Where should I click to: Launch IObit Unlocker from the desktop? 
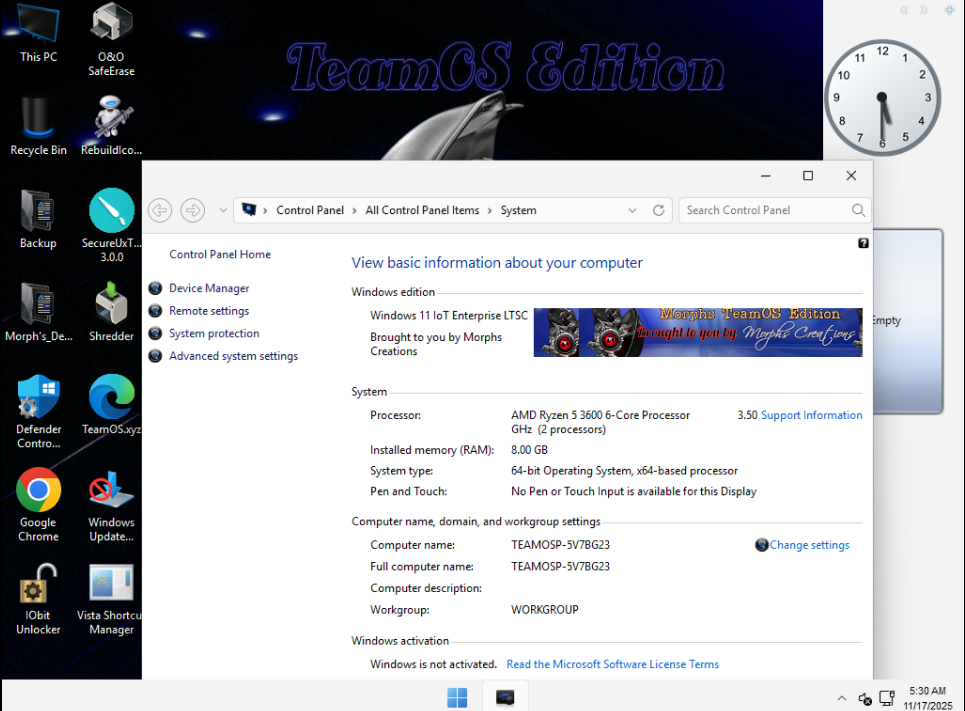coord(38,584)
